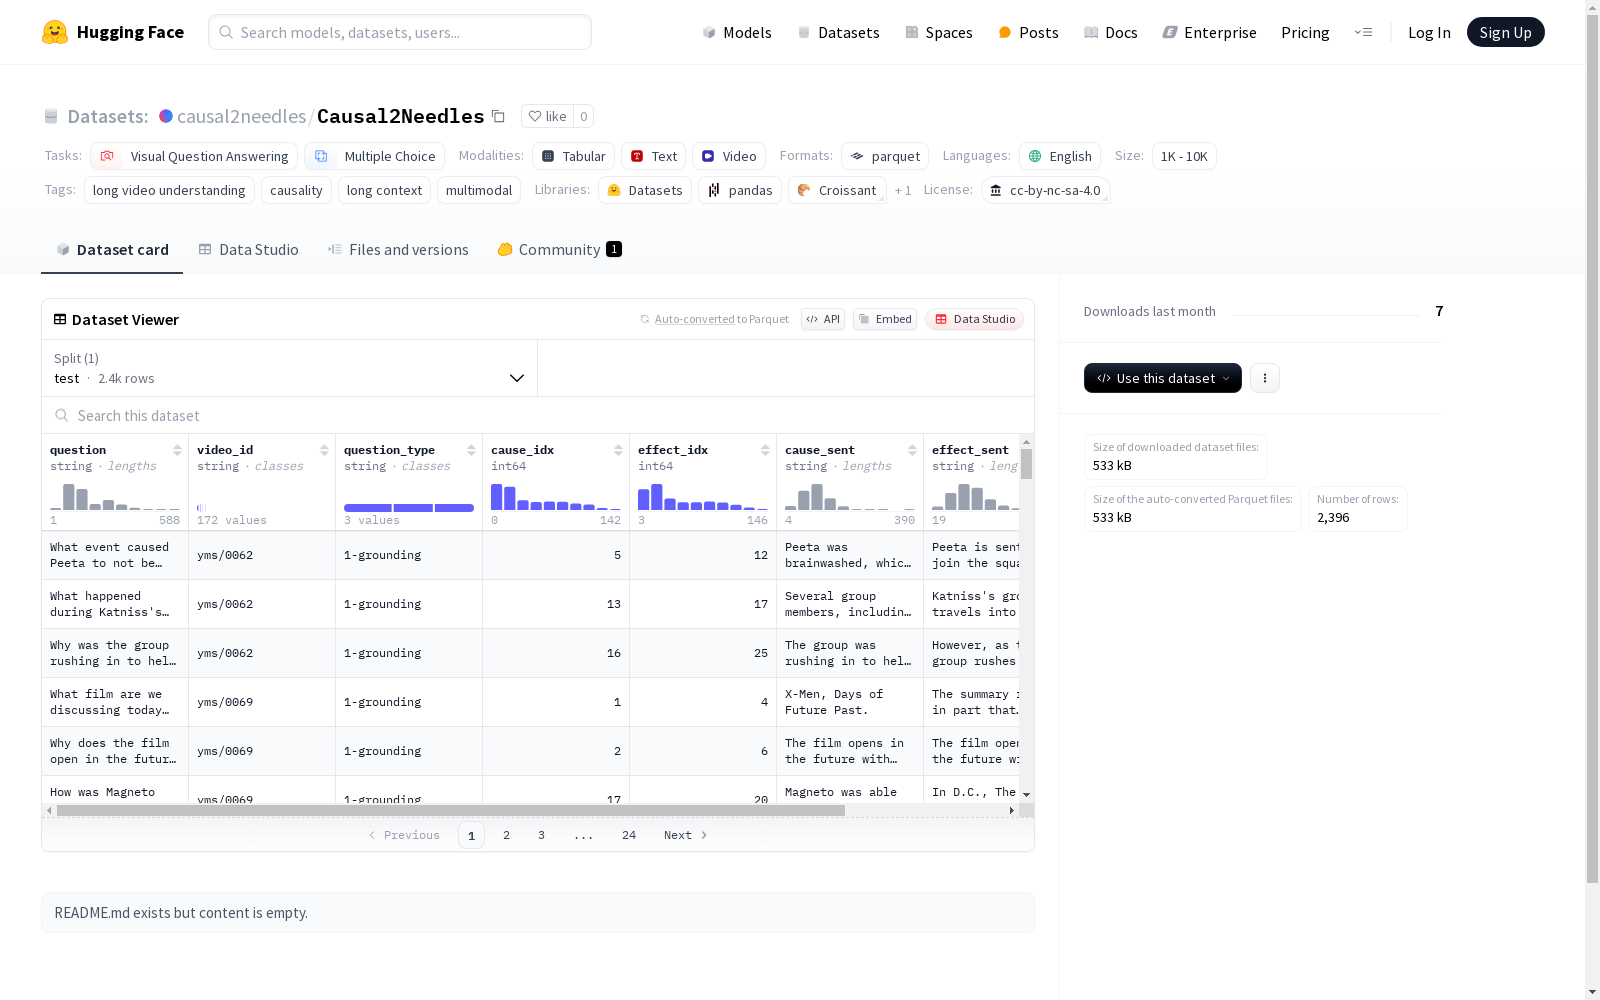Sort the cause_sent column with its arrows
The image size is (1600, 1000).
point(912,450)
